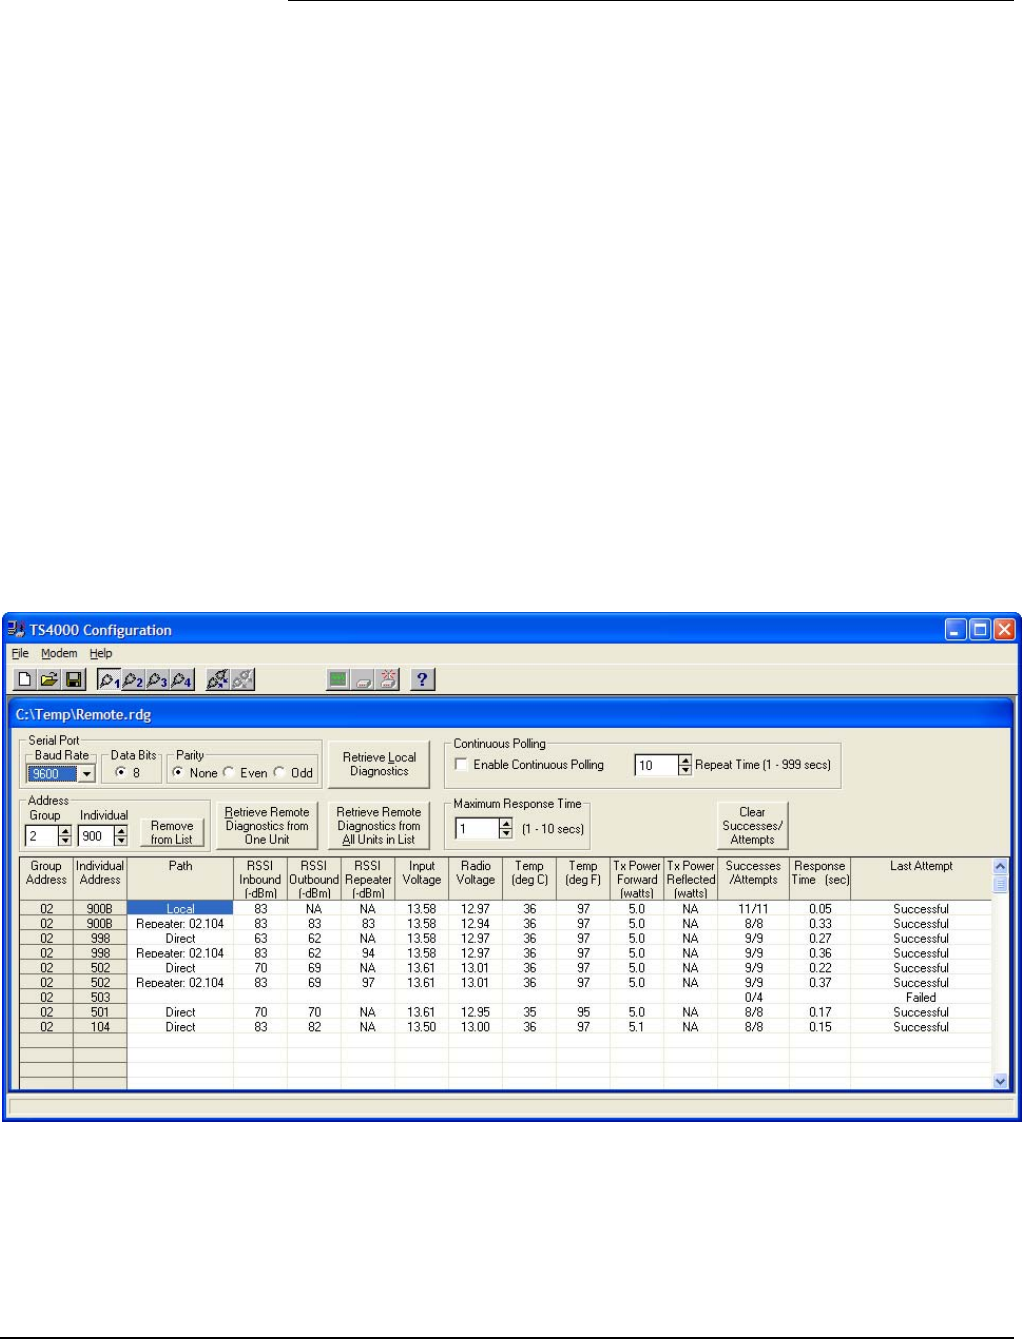Click the 0.05 Response Time cell
Screen dimensions: 1022x1339
820,909
